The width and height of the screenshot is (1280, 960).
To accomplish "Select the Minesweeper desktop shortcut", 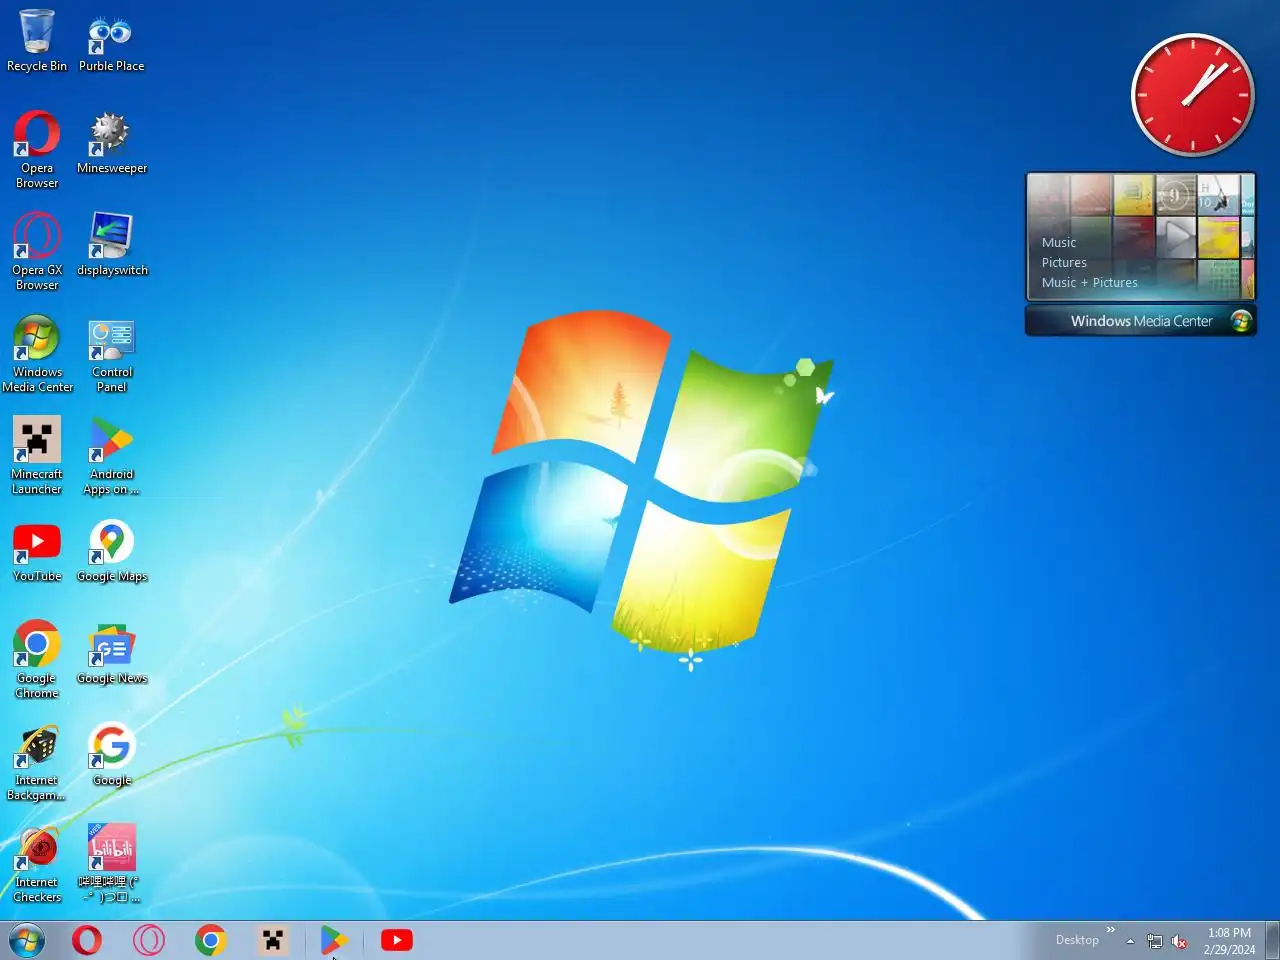I will click(x=111, y=143).
